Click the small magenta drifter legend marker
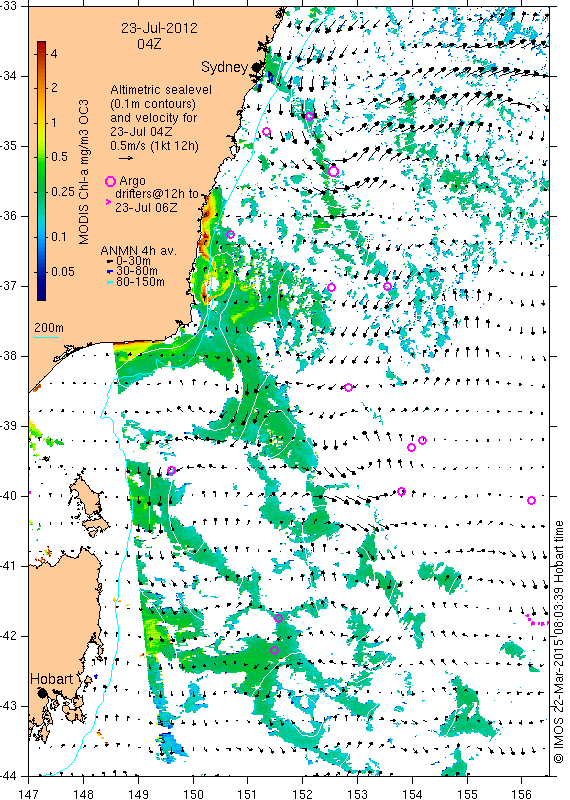 tap(108, 202)
